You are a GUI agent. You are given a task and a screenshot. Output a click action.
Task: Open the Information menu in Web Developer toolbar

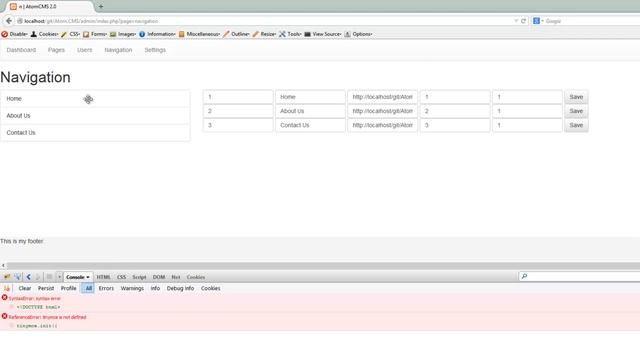click(157, 34)
